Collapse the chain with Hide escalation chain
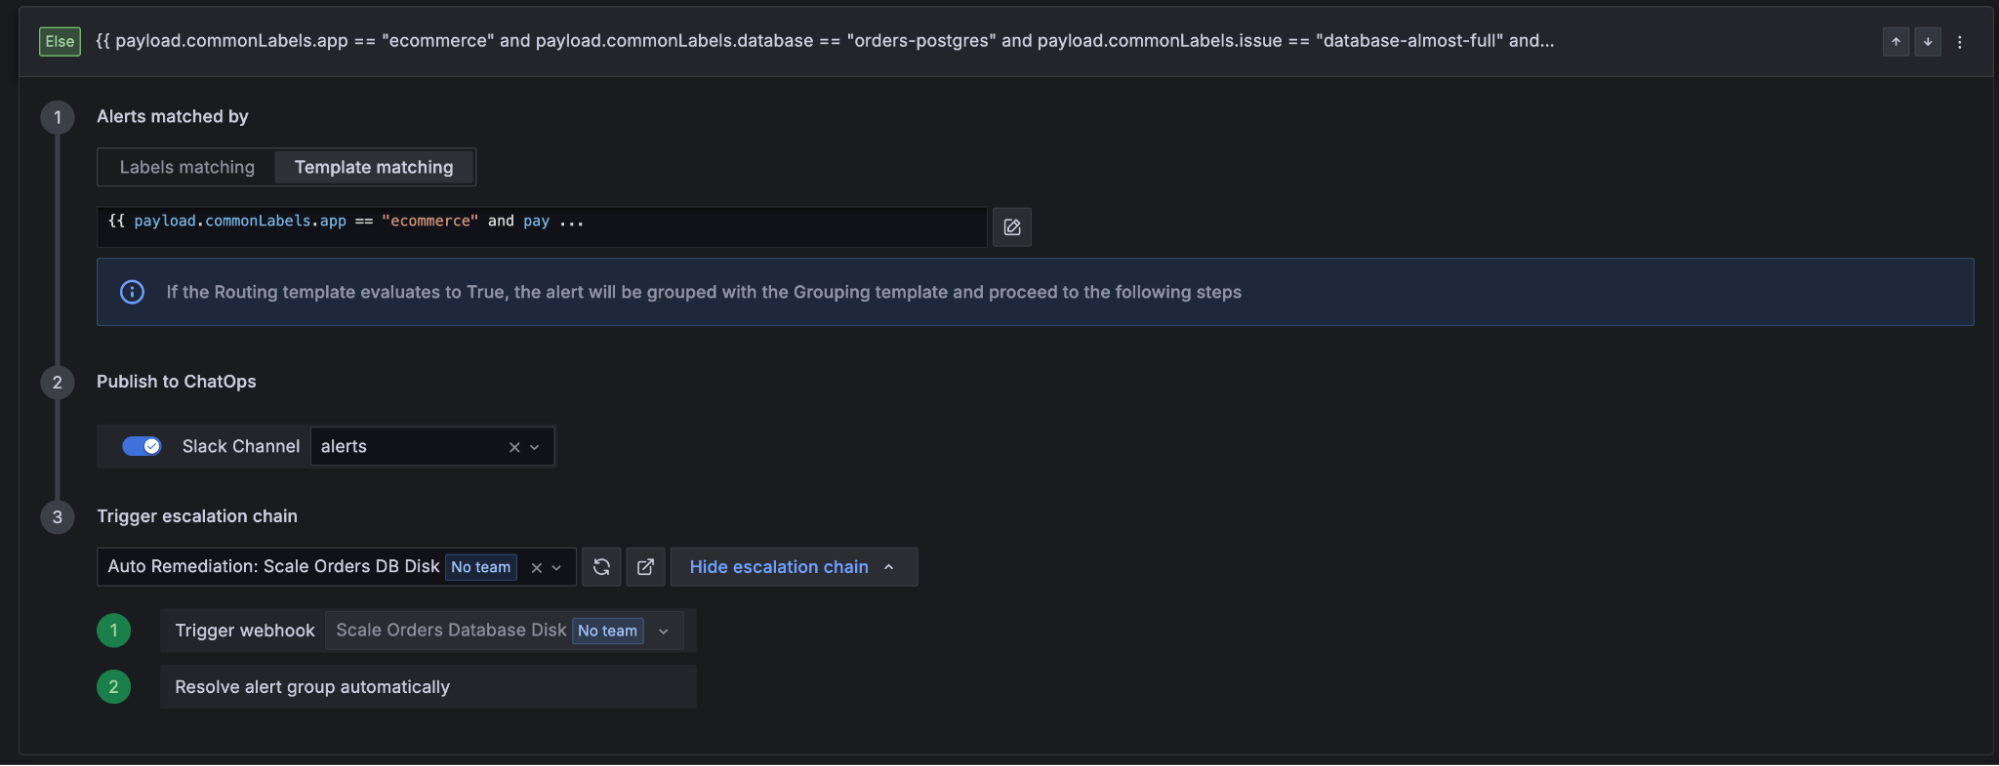This screenshot has height=766, width=1999. coord(792,567)
